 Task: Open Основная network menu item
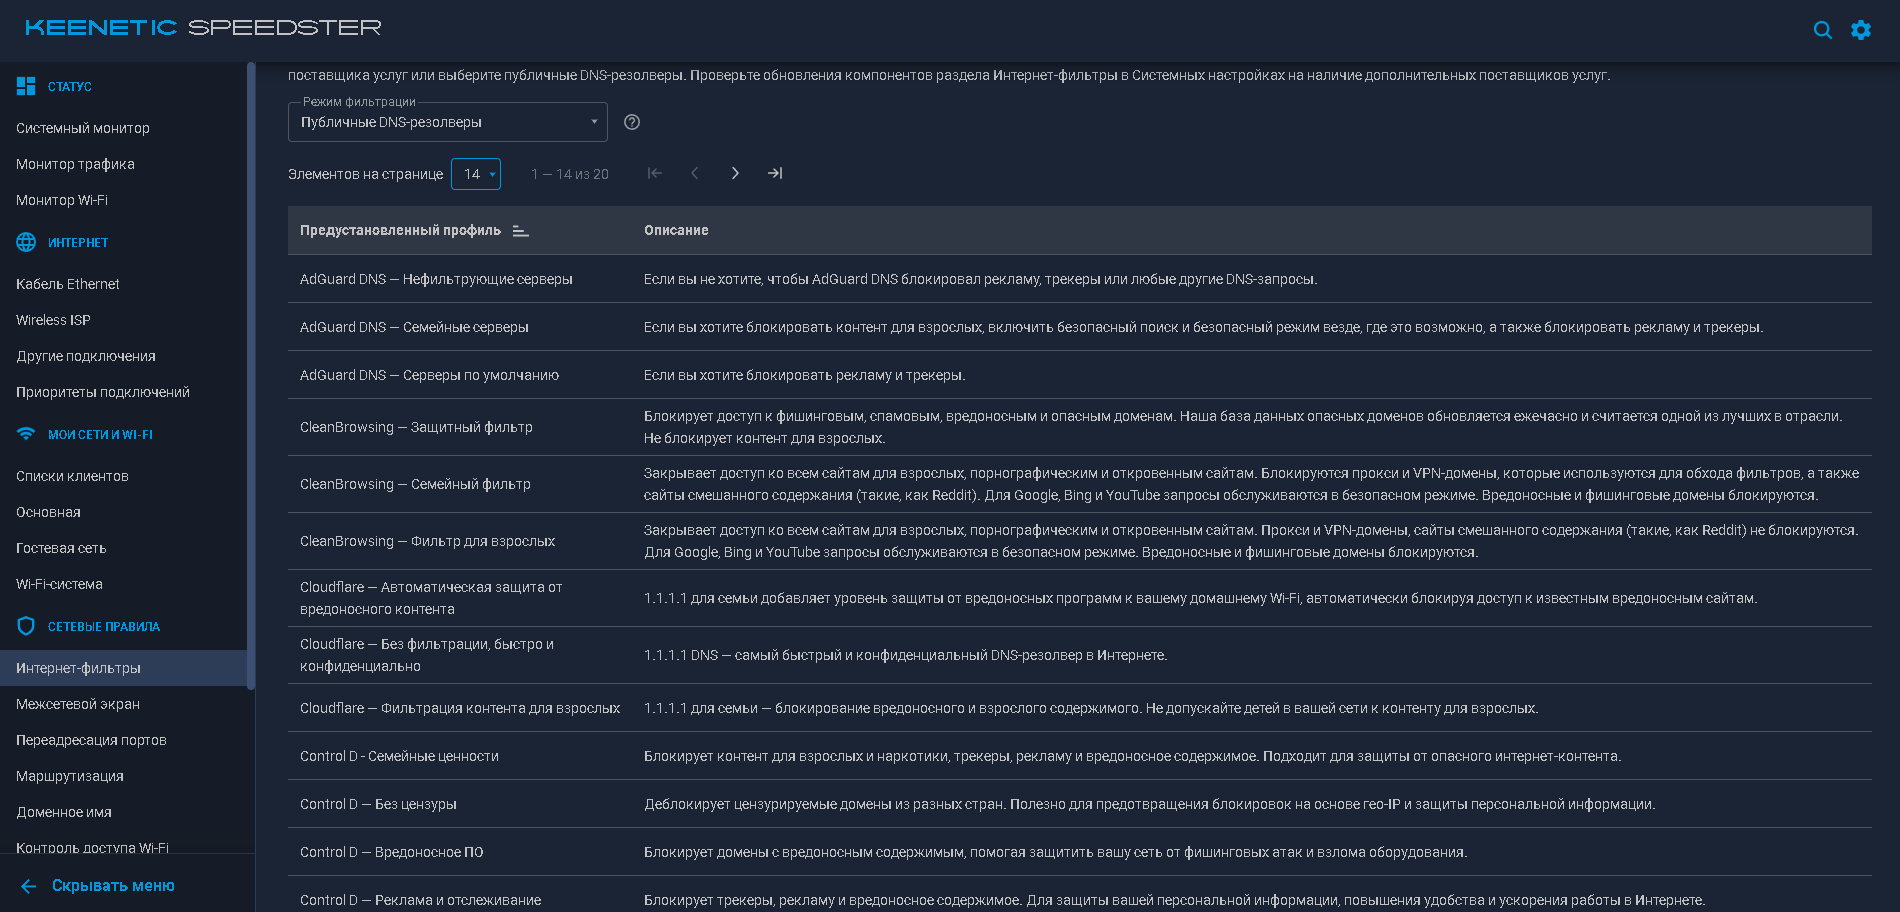tap(48, 512)
